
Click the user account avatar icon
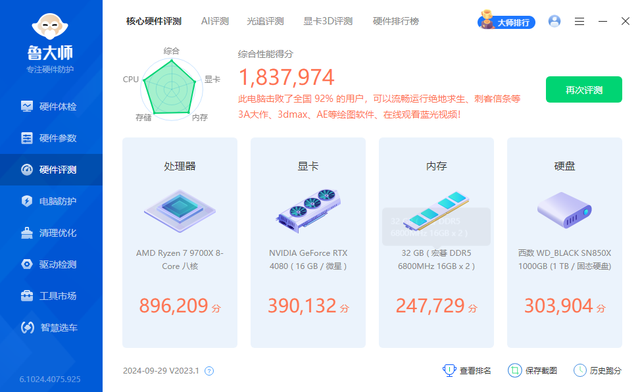tap(554, 21)
